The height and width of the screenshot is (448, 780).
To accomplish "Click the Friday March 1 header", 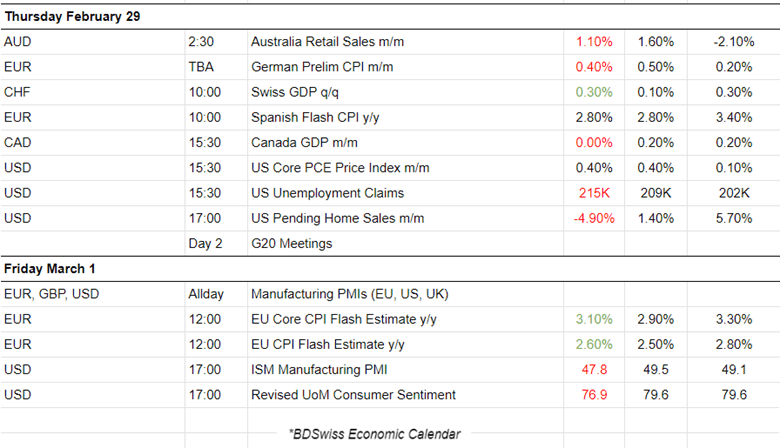I will [x=48, y=269].
